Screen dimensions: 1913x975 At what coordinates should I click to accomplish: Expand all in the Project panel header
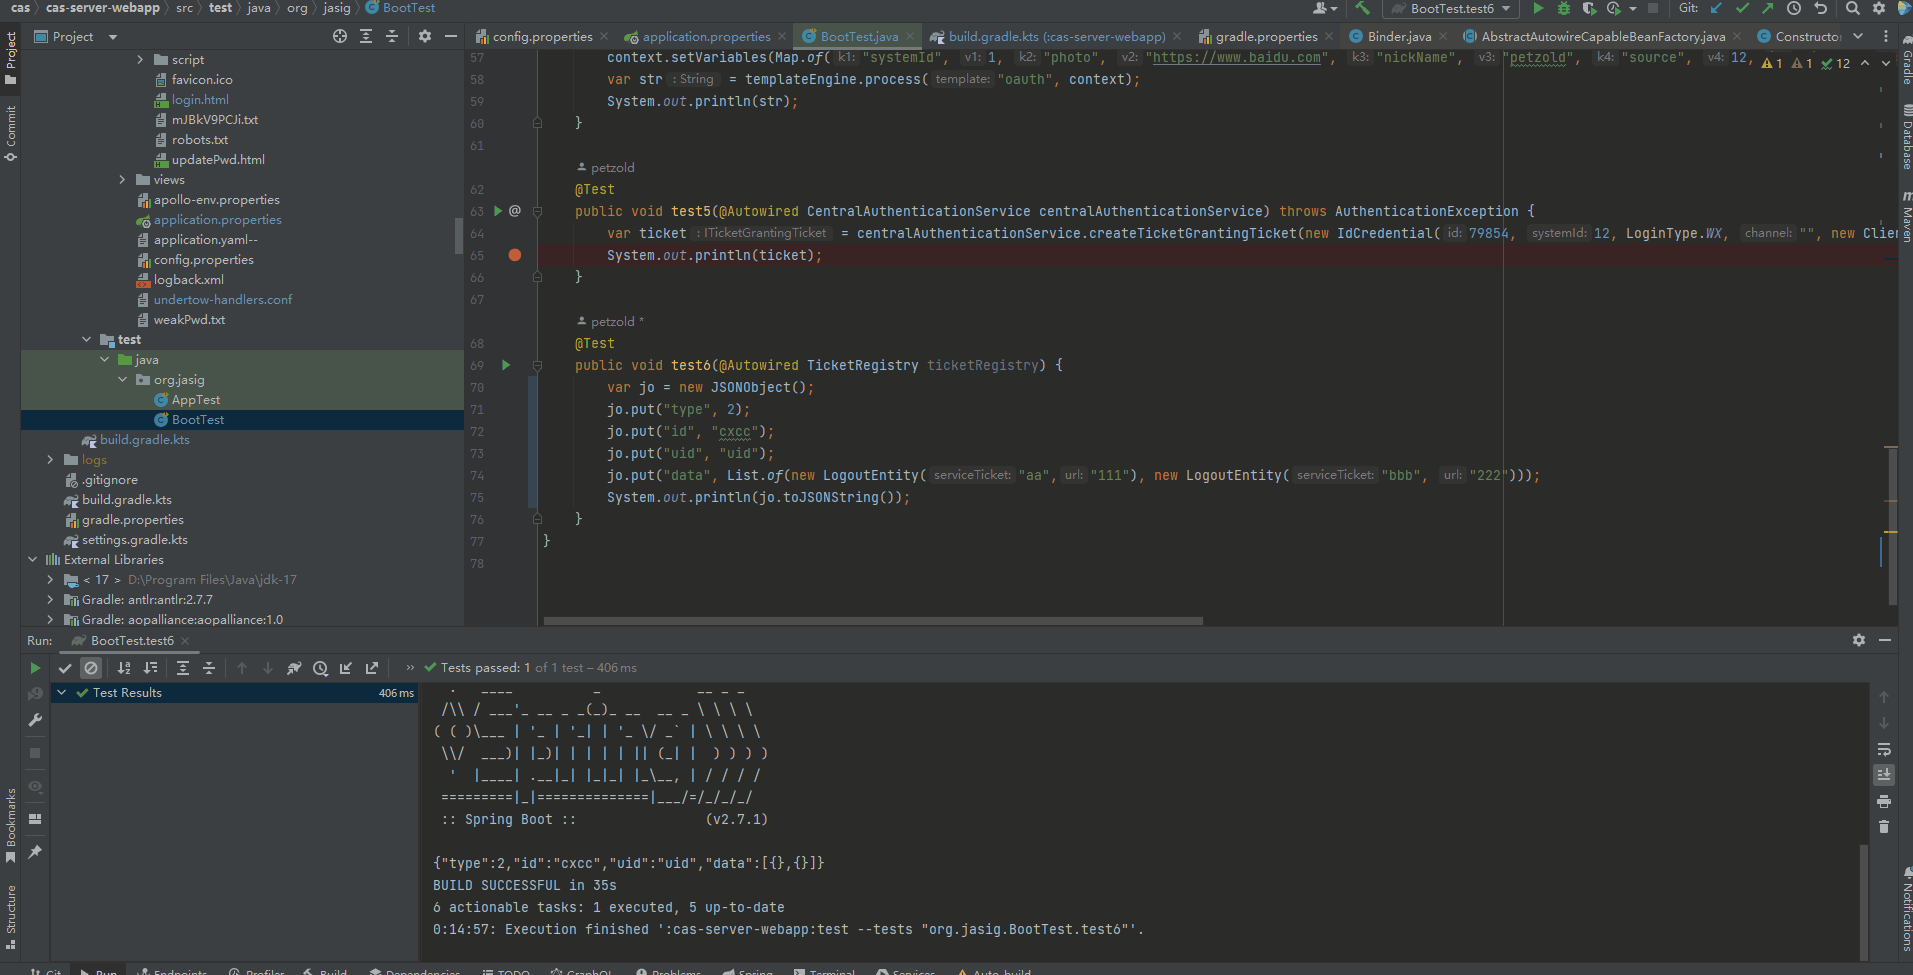(366, 36)
